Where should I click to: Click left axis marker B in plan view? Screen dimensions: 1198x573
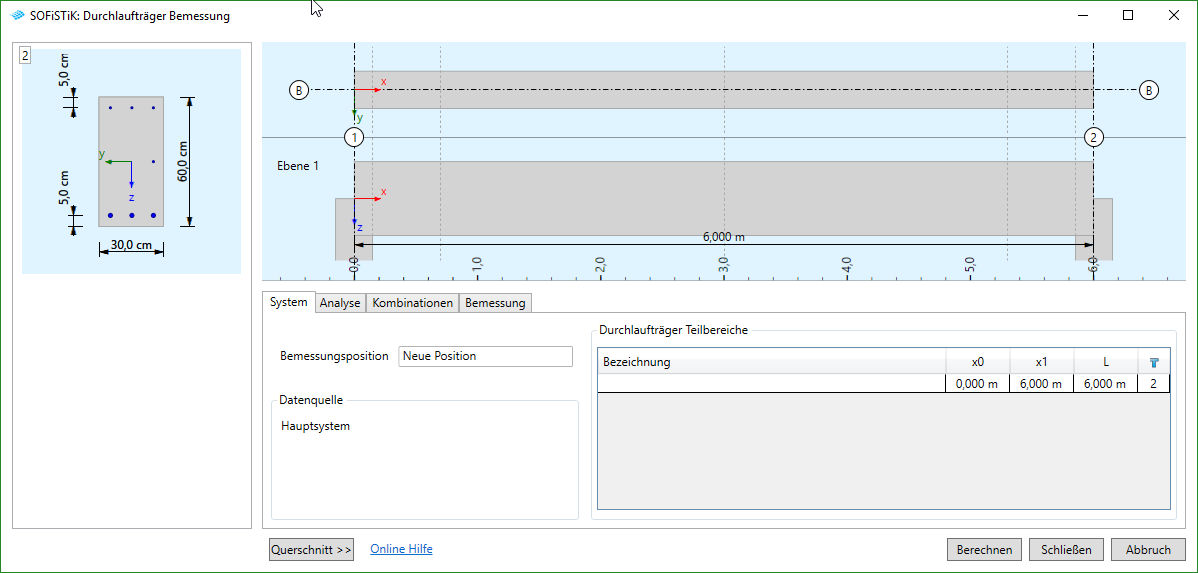pyautogui.click(x=298, y=90)
